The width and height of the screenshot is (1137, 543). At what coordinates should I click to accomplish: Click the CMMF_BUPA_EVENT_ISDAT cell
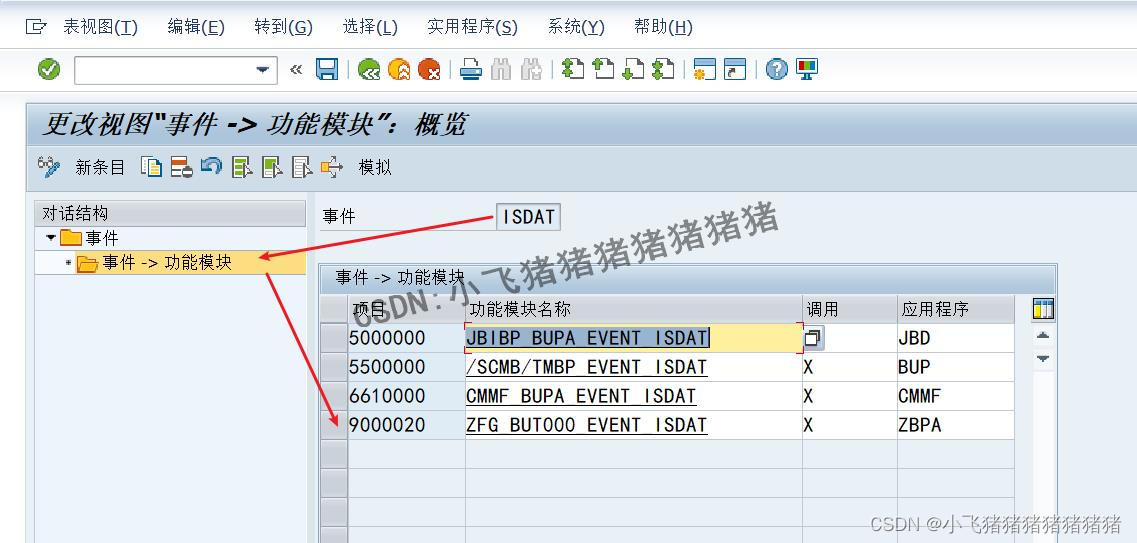point(633,396)
